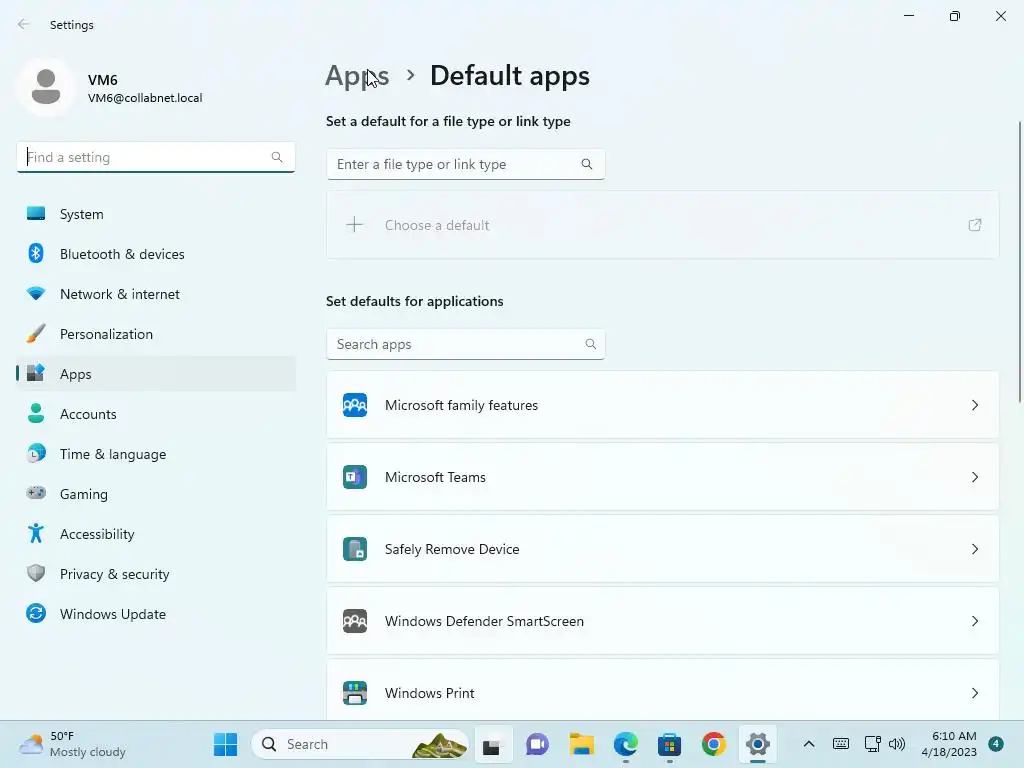Image resolution: width=1024 pixels, height=768 pixels.
Task: Open the clock showing 6:10 AM
Action: coord(949,744)
